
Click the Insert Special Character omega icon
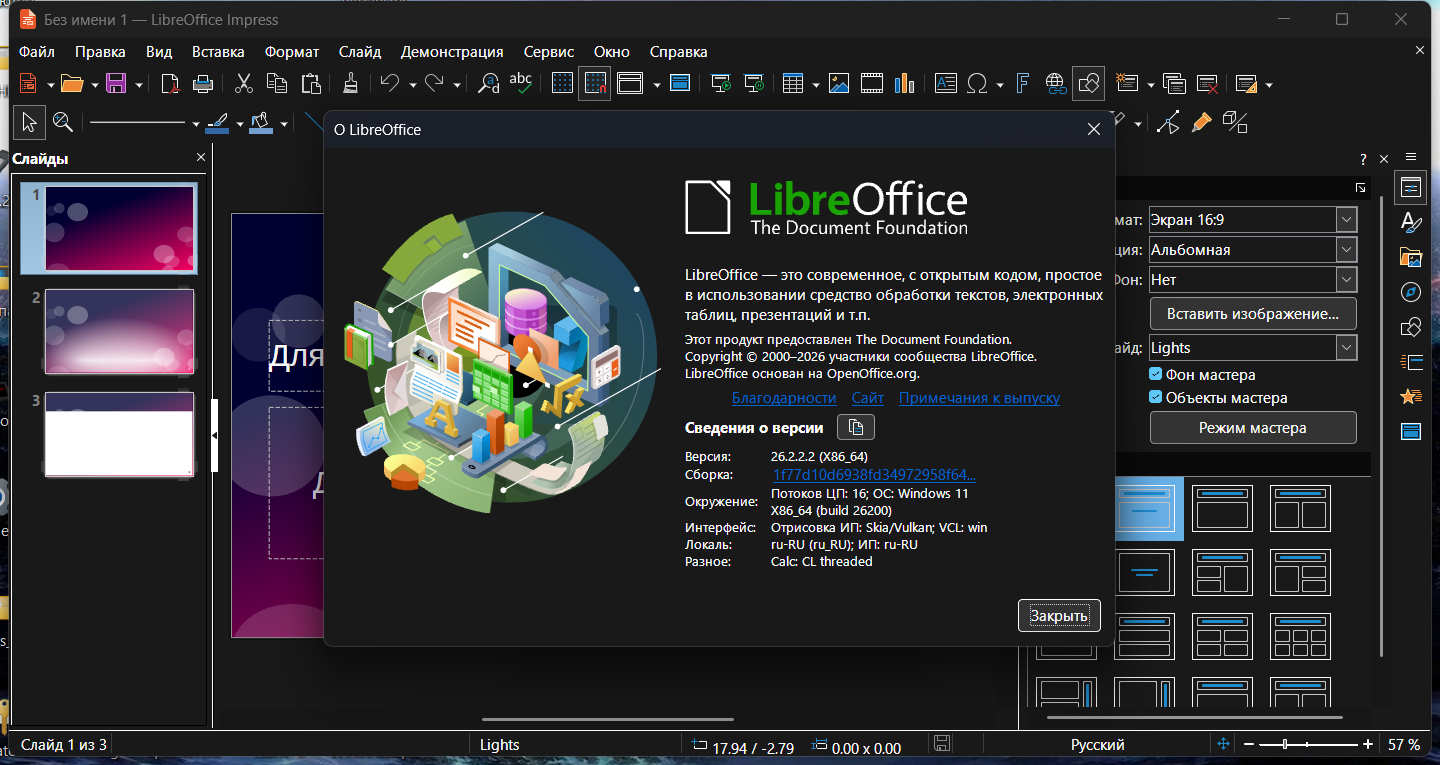977,84
